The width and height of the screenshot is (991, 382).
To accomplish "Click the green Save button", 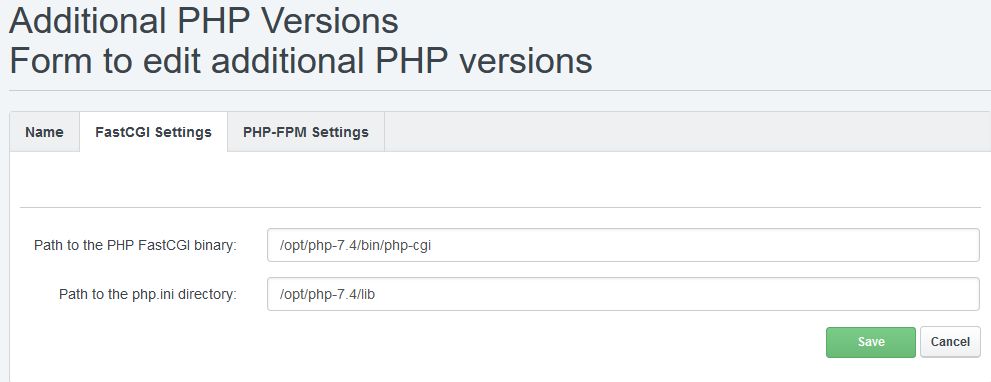I will (x=870, y=342).
